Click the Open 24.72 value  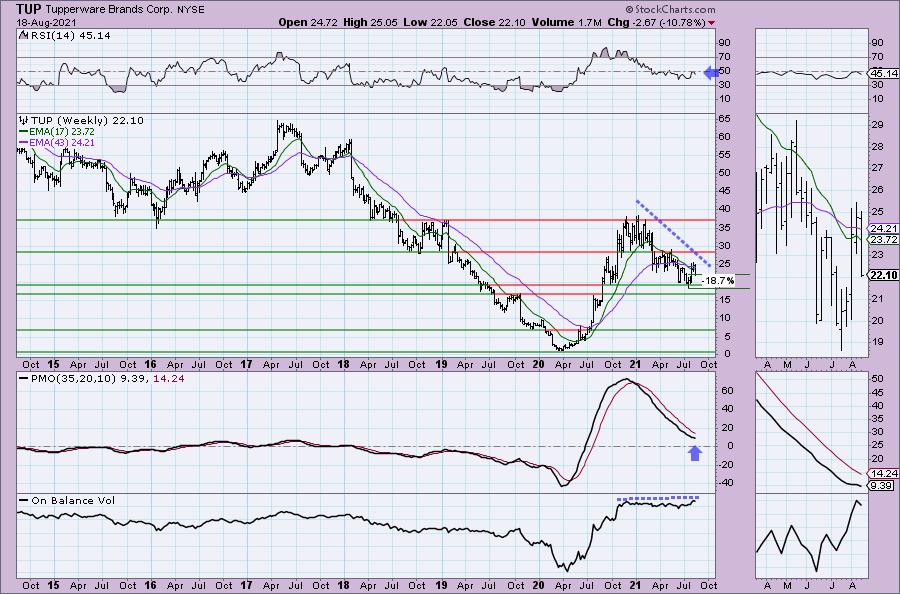click(309, 22)
